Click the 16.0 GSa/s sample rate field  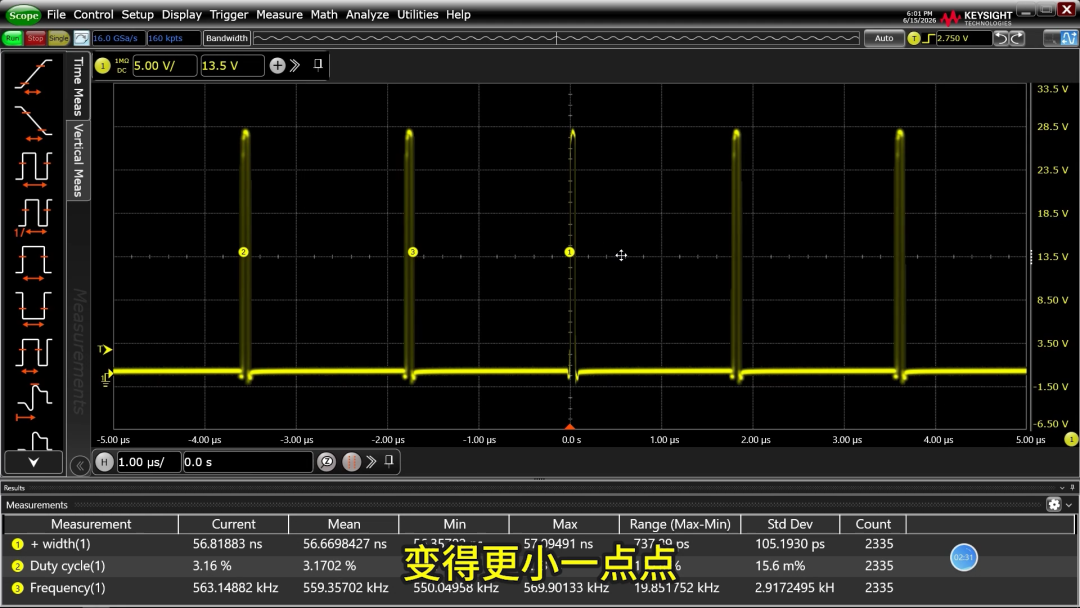click(118, 39)
